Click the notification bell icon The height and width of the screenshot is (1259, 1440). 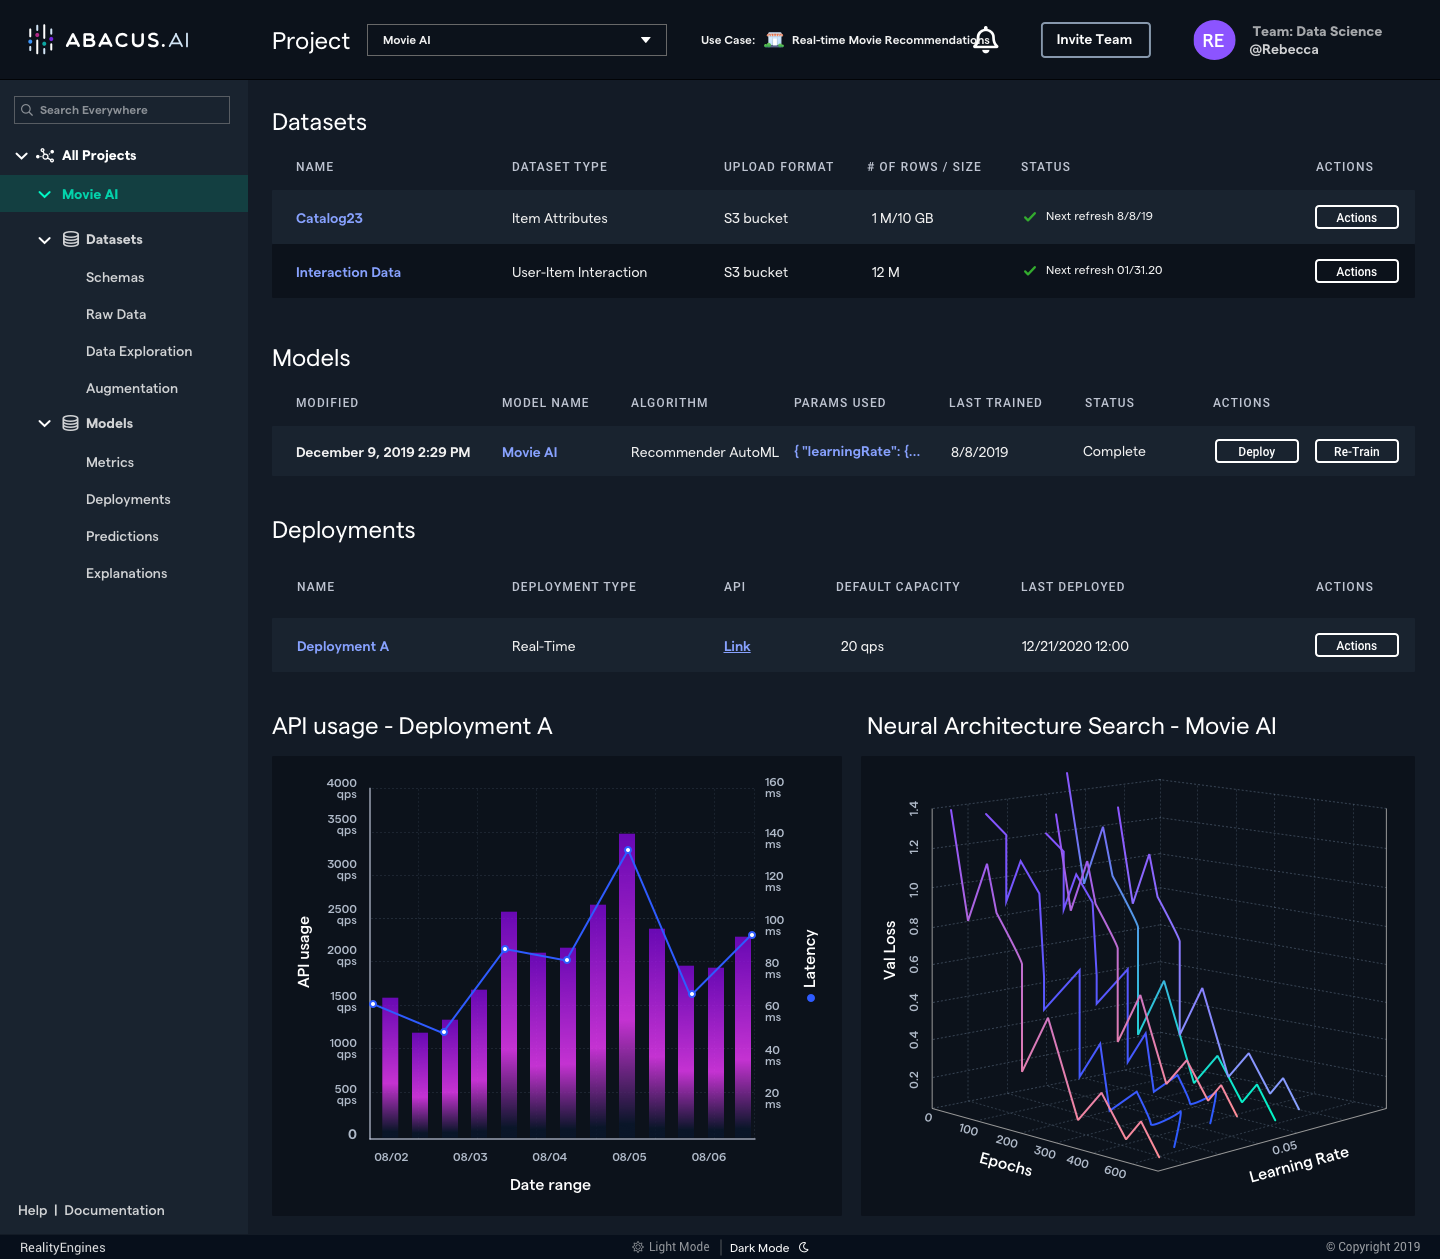click(986, 40)
